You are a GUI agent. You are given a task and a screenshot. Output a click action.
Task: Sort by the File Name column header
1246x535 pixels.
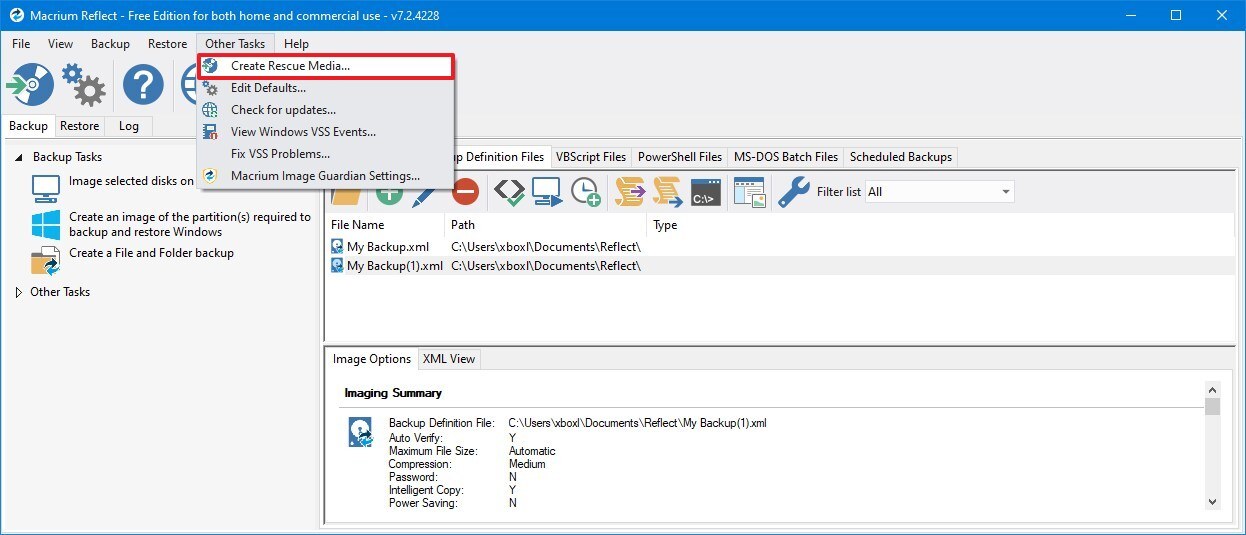point(385,225)
